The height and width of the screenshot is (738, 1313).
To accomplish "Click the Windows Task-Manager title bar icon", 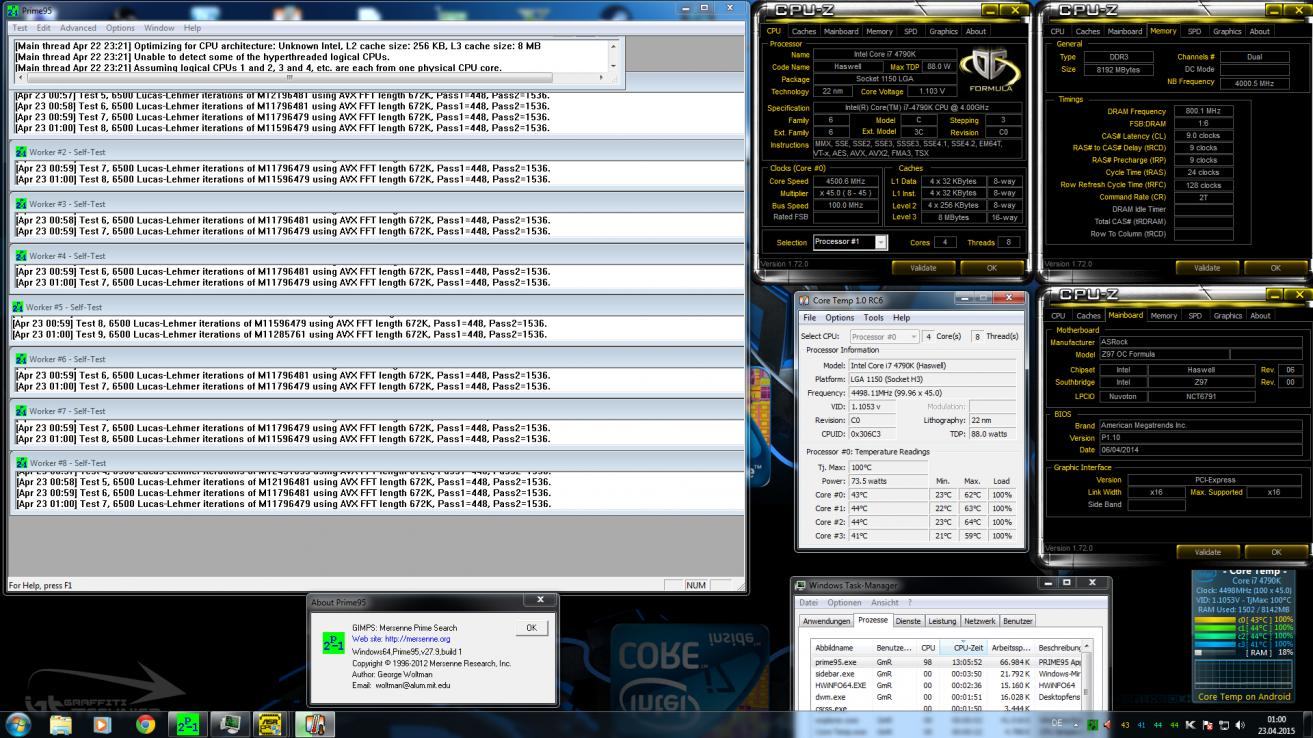I will tap(800, 585).
